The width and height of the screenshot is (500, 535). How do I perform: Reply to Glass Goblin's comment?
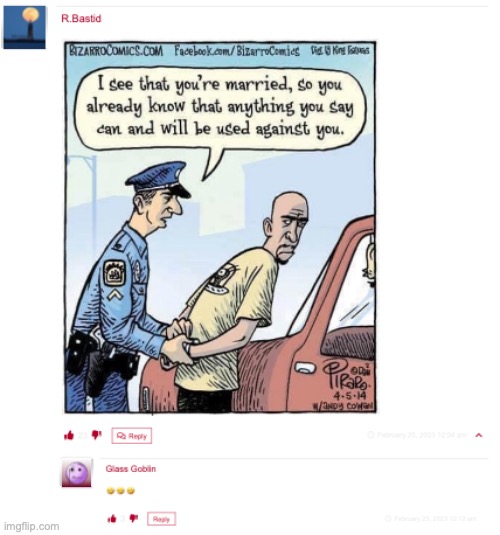(161, 519)
